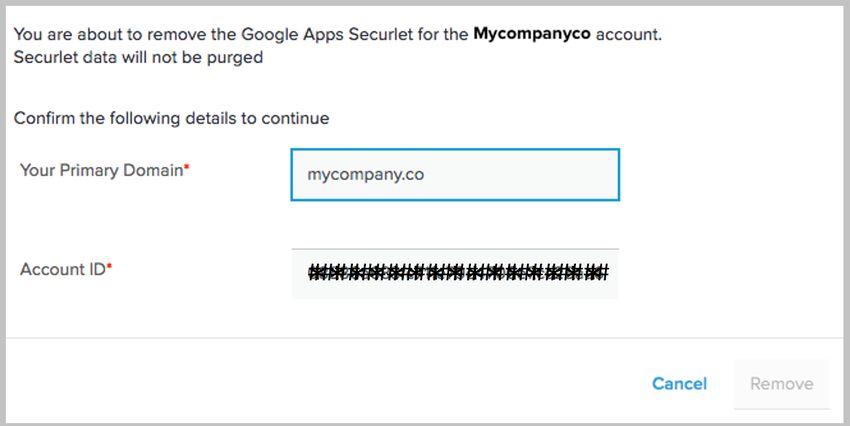Click the Your Primary Domain input field

[x=455, y=175]
